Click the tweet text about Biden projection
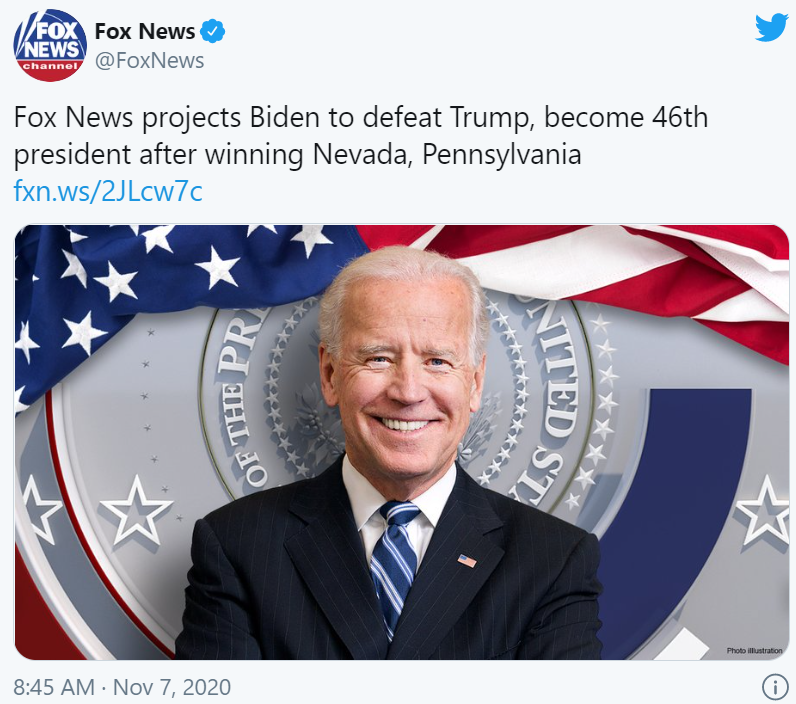This screenshot has height=704, width=796. pyautogui.click(x=360, y=136)
